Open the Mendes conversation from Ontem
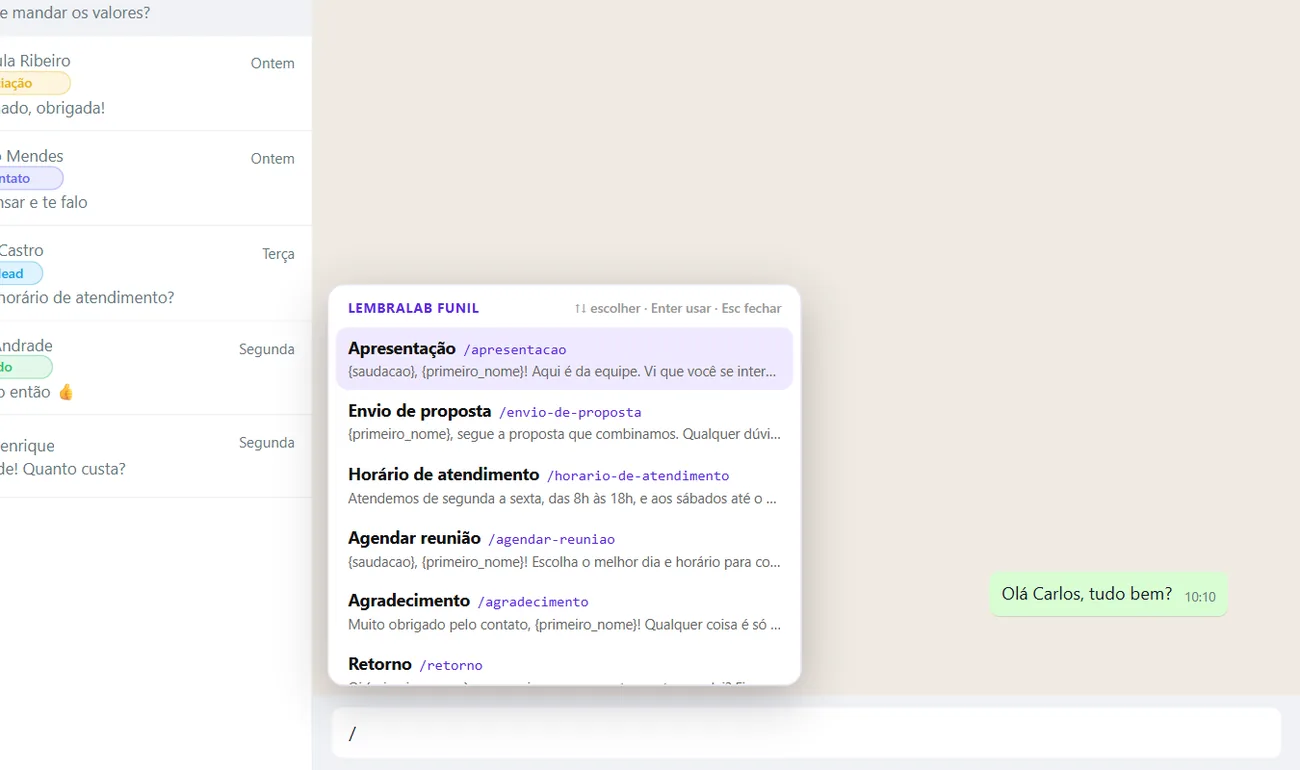 click(x=155, y=179)
